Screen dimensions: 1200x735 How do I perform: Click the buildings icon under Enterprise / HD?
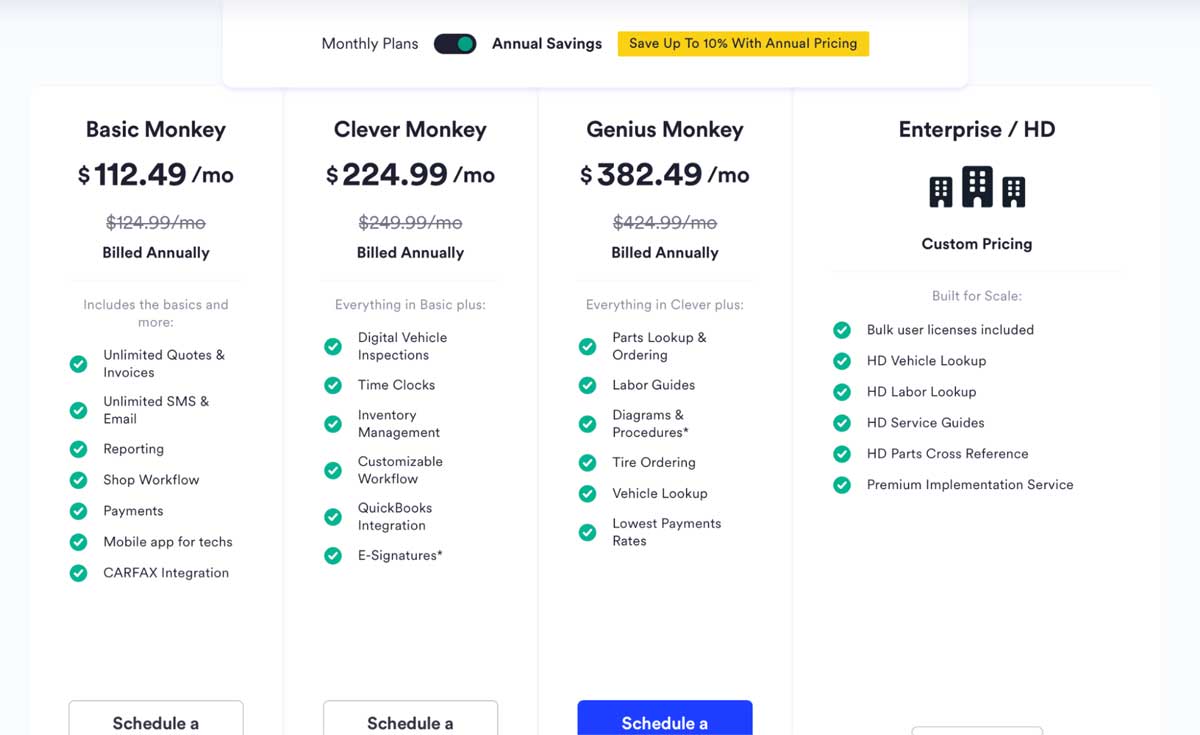point(976,187)
